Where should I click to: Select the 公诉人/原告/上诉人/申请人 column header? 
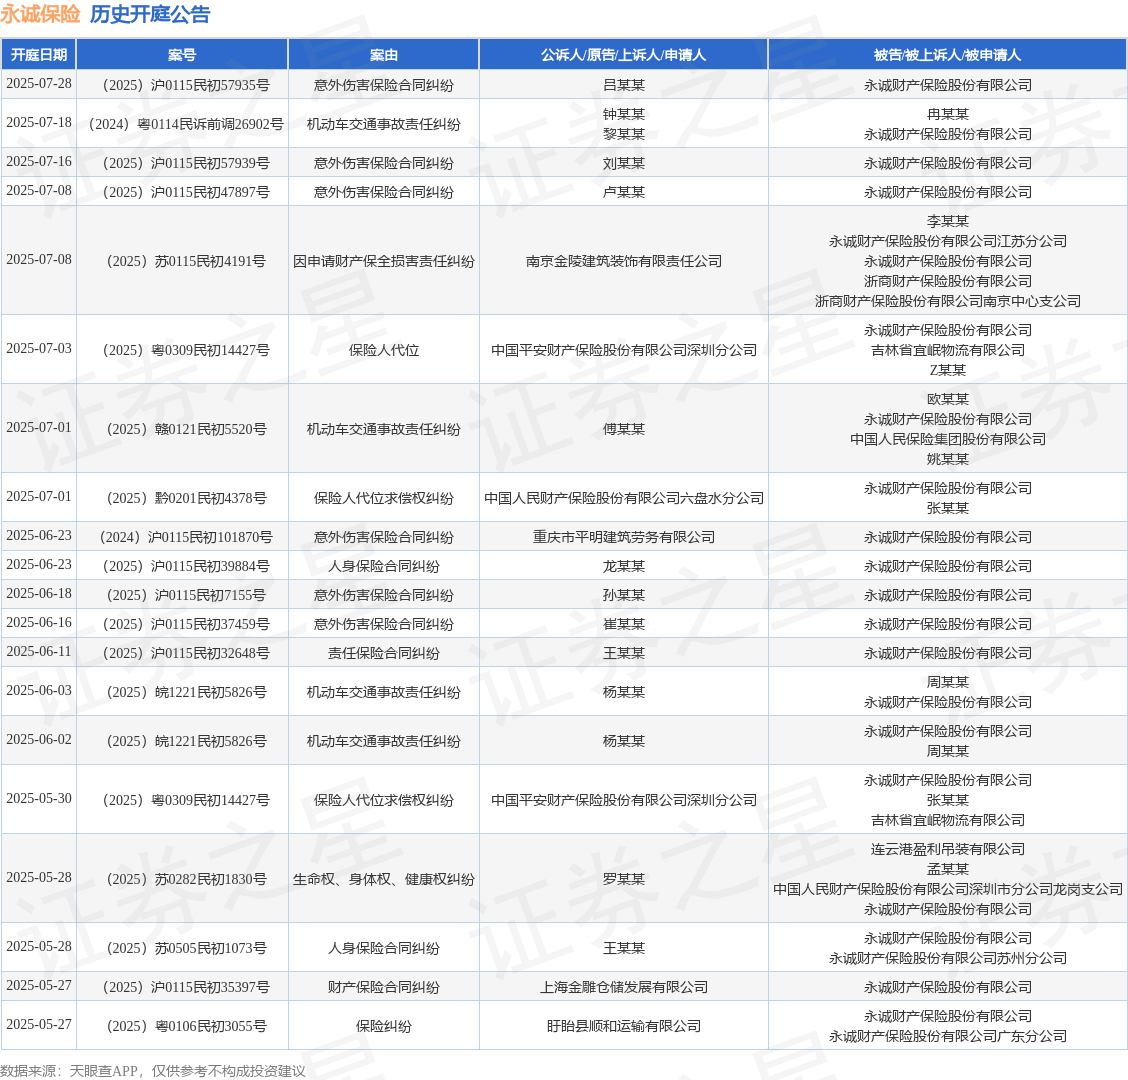pyautogui.click(x=624, y=55)
